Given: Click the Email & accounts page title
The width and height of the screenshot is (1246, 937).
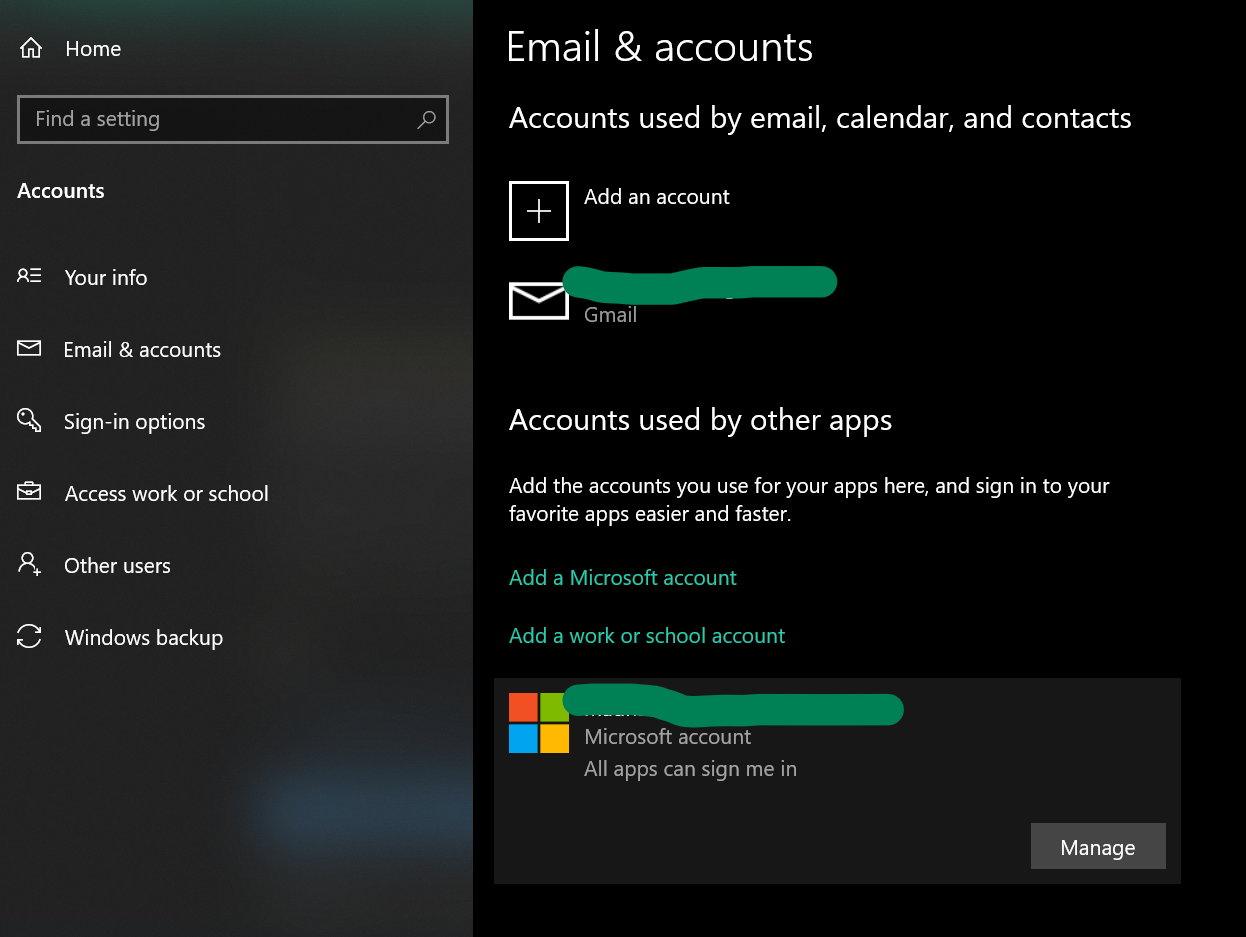Looking at the screenshot, I should 660,48.
